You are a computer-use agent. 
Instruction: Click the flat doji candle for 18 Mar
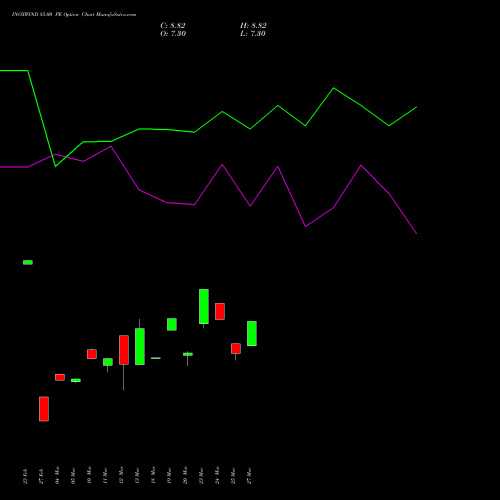pyautogui.click(x=156, y=358)
